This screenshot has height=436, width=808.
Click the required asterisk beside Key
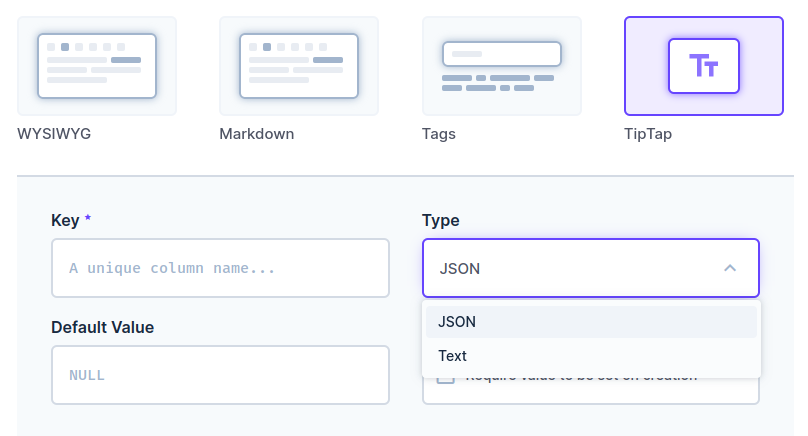click(x=88, y=219)
